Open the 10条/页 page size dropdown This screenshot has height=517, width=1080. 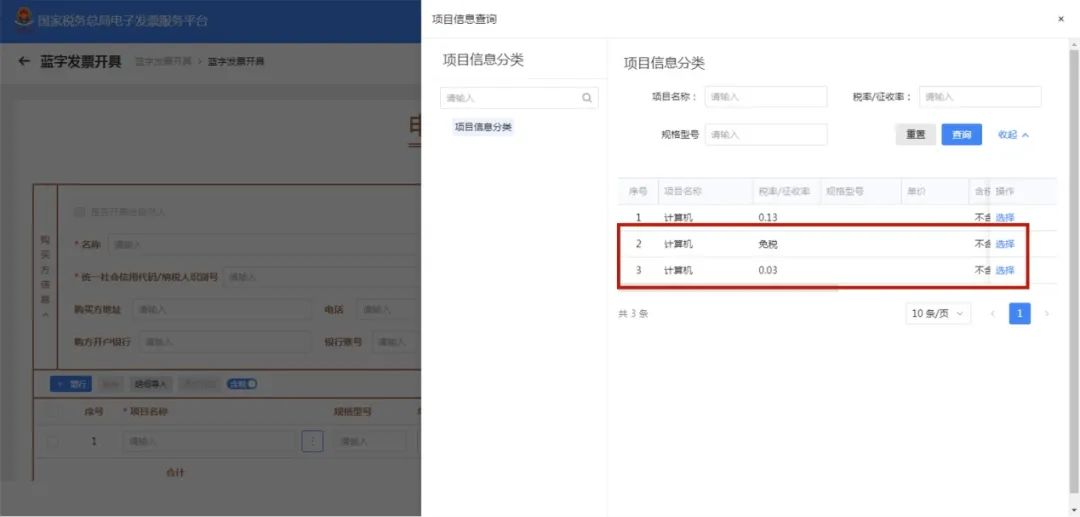click(x=938, y=314)
